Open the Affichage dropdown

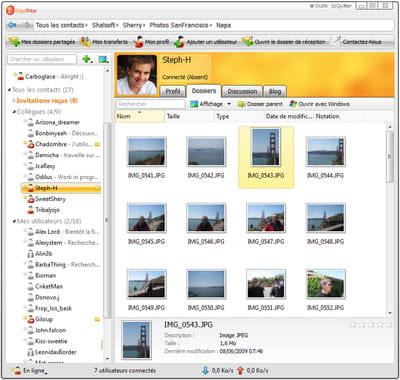click(x=210, y=104)
